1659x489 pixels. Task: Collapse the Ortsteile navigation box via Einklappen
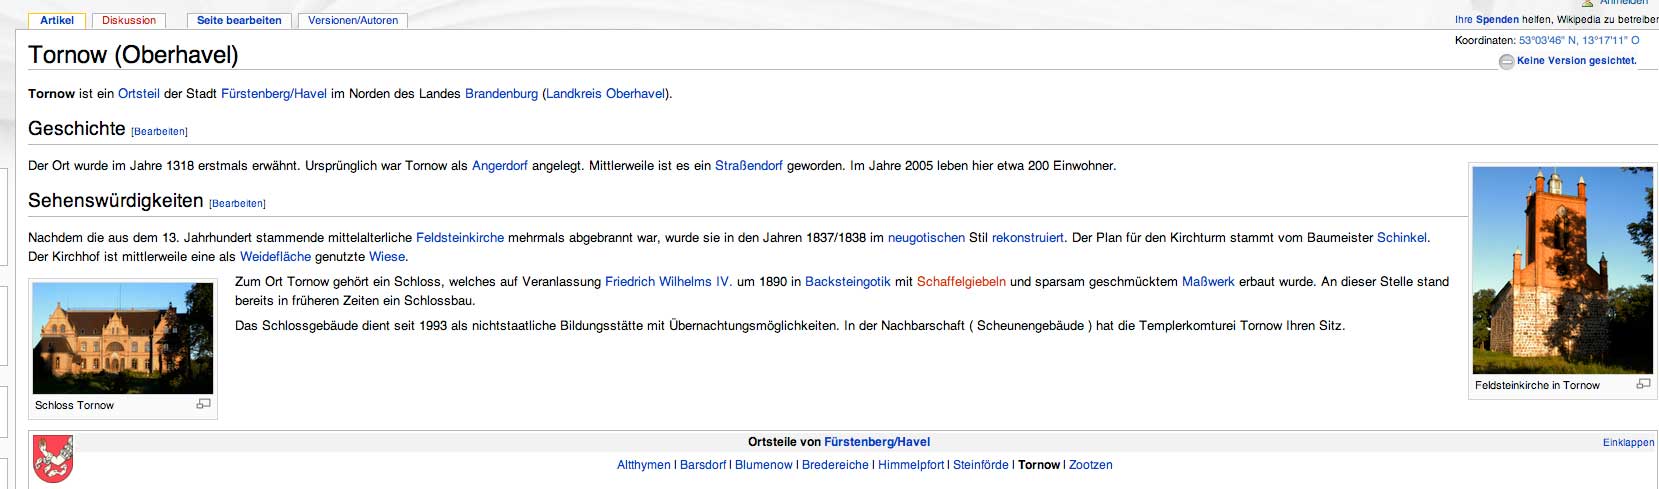pos(1628,442)
